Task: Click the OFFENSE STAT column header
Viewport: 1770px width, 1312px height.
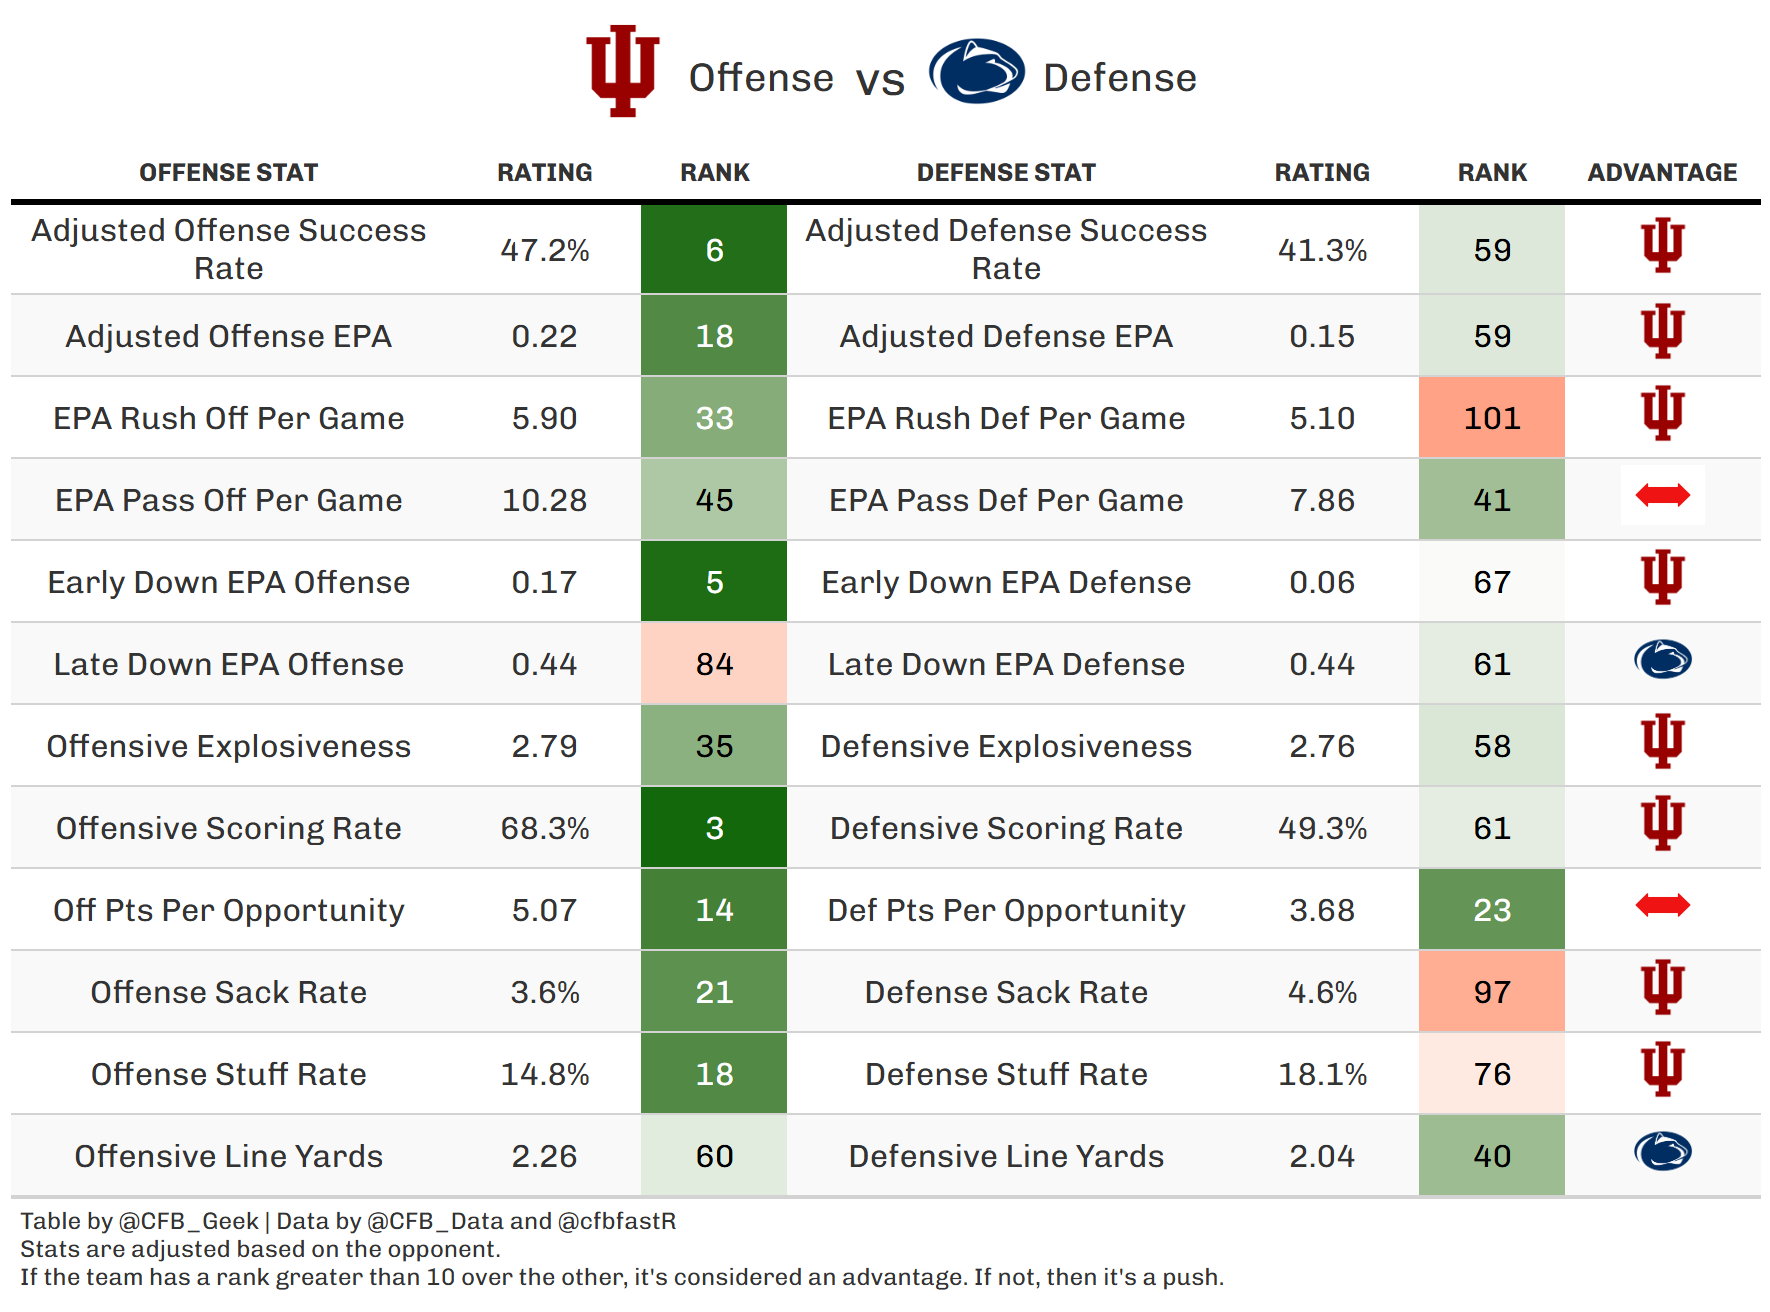Action: pos(228,173)
